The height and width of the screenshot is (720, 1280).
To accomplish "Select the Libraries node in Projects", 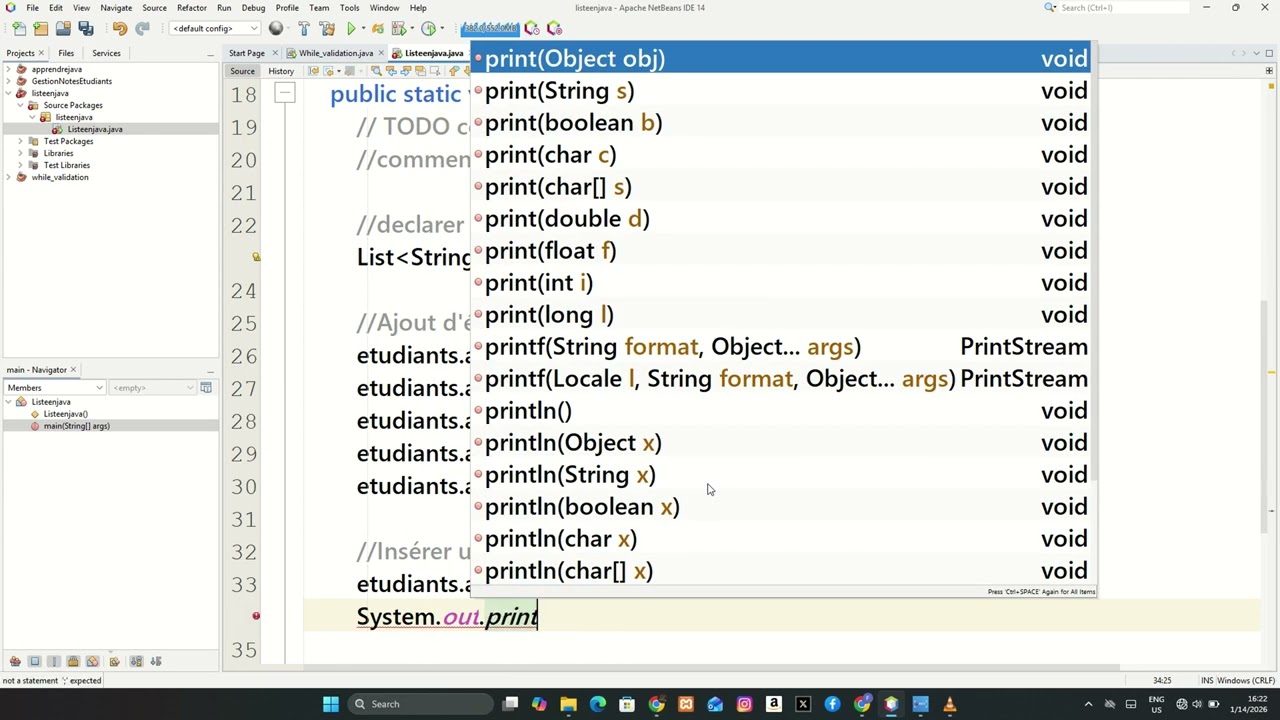I will pyautogui.click(x=58, y=153).
